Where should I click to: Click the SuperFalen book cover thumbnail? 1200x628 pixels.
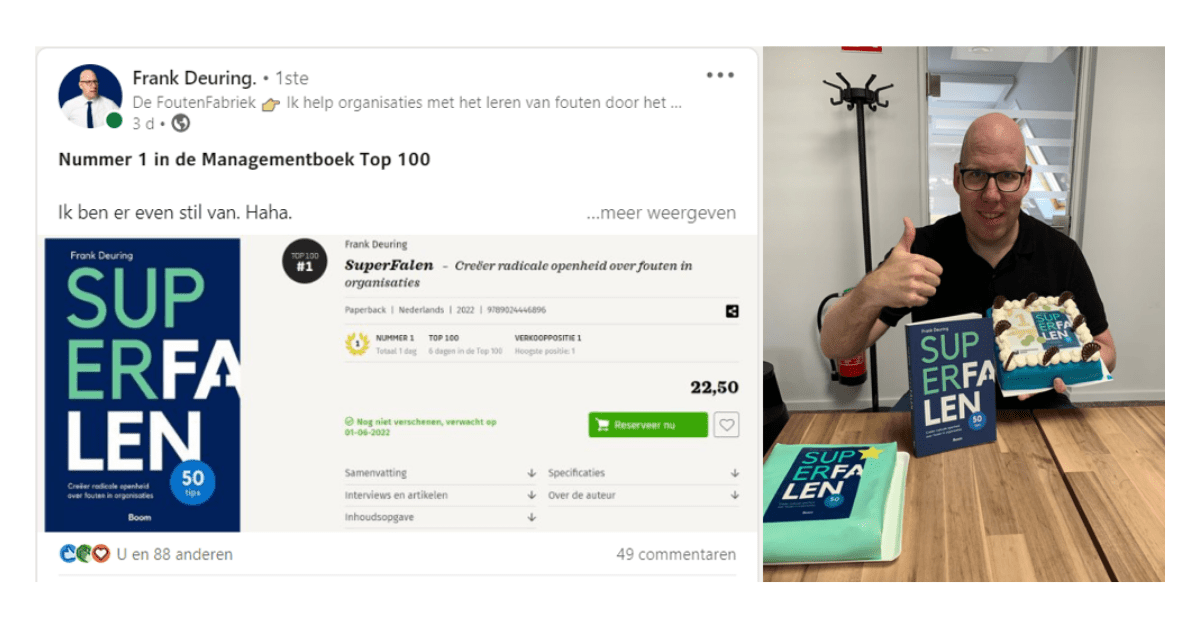[142, 385]
